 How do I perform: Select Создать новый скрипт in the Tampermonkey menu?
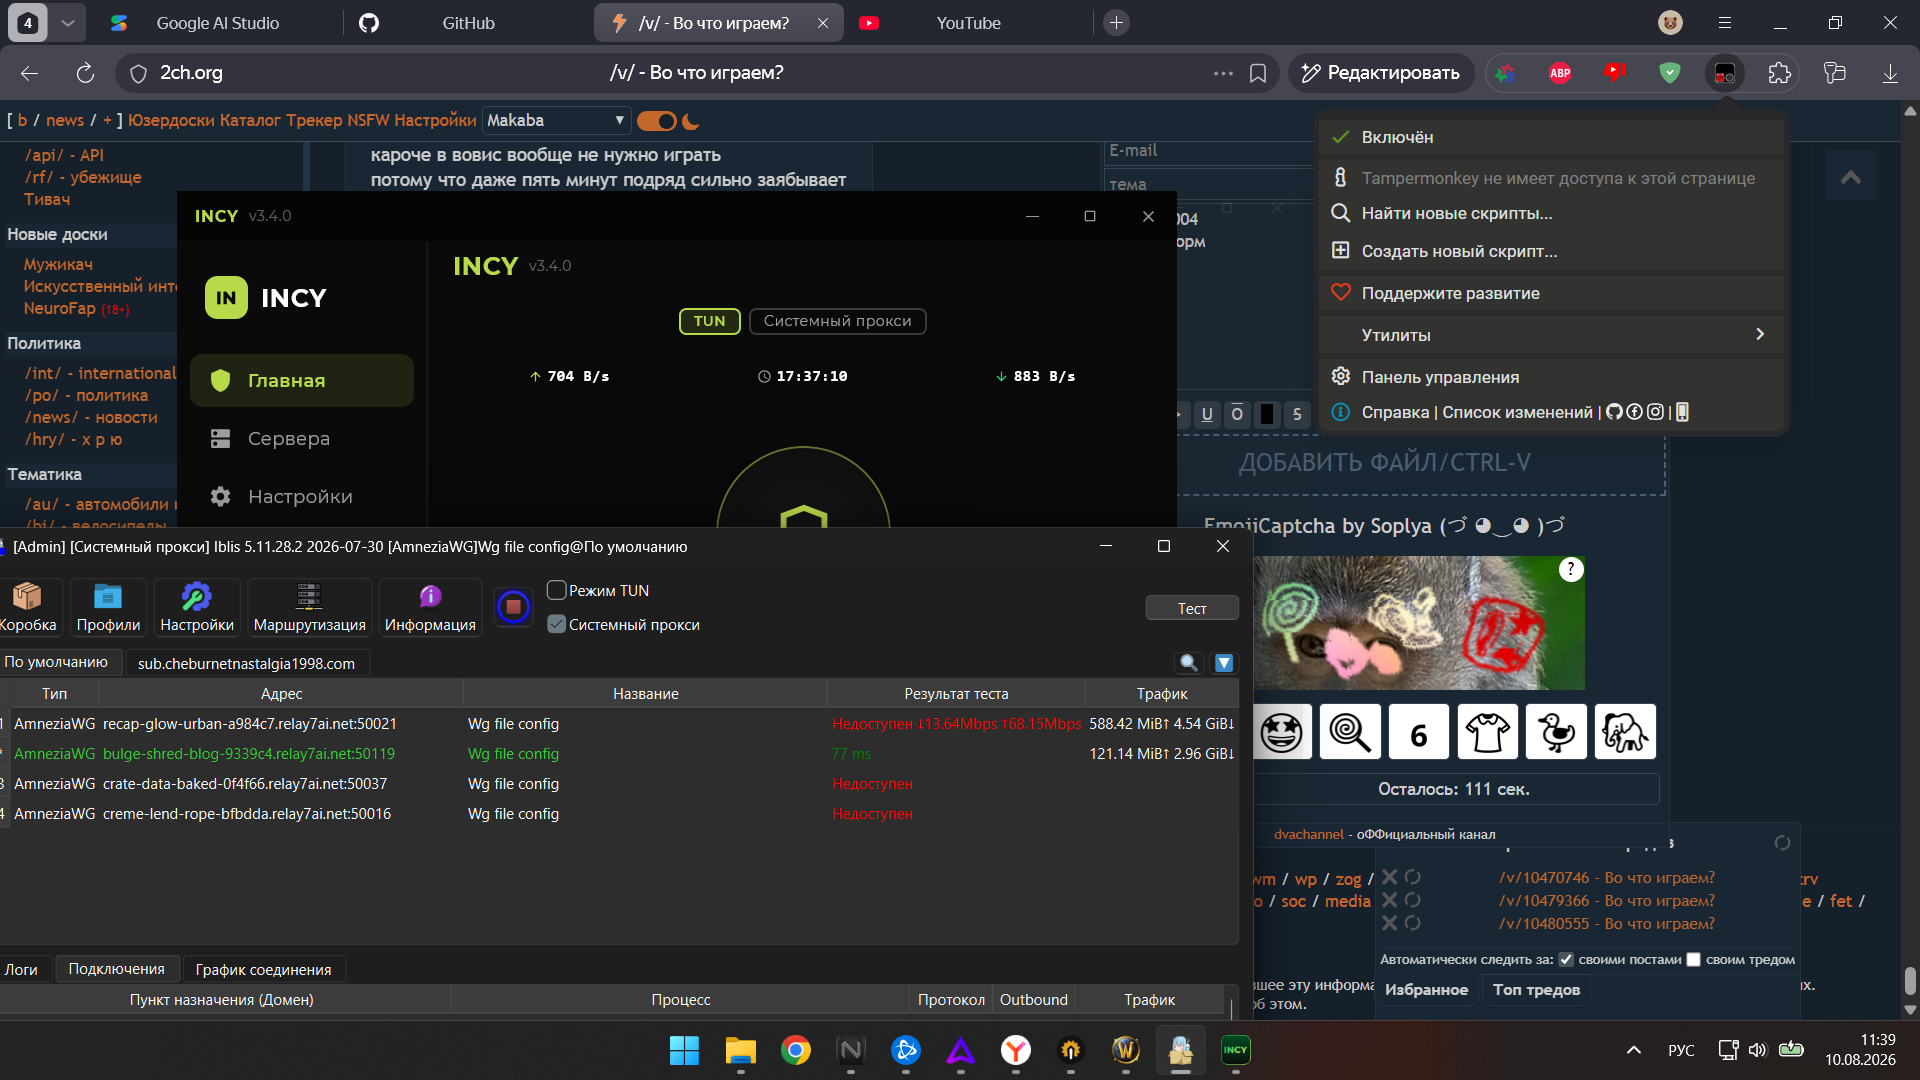click(x=1551, y=251)
